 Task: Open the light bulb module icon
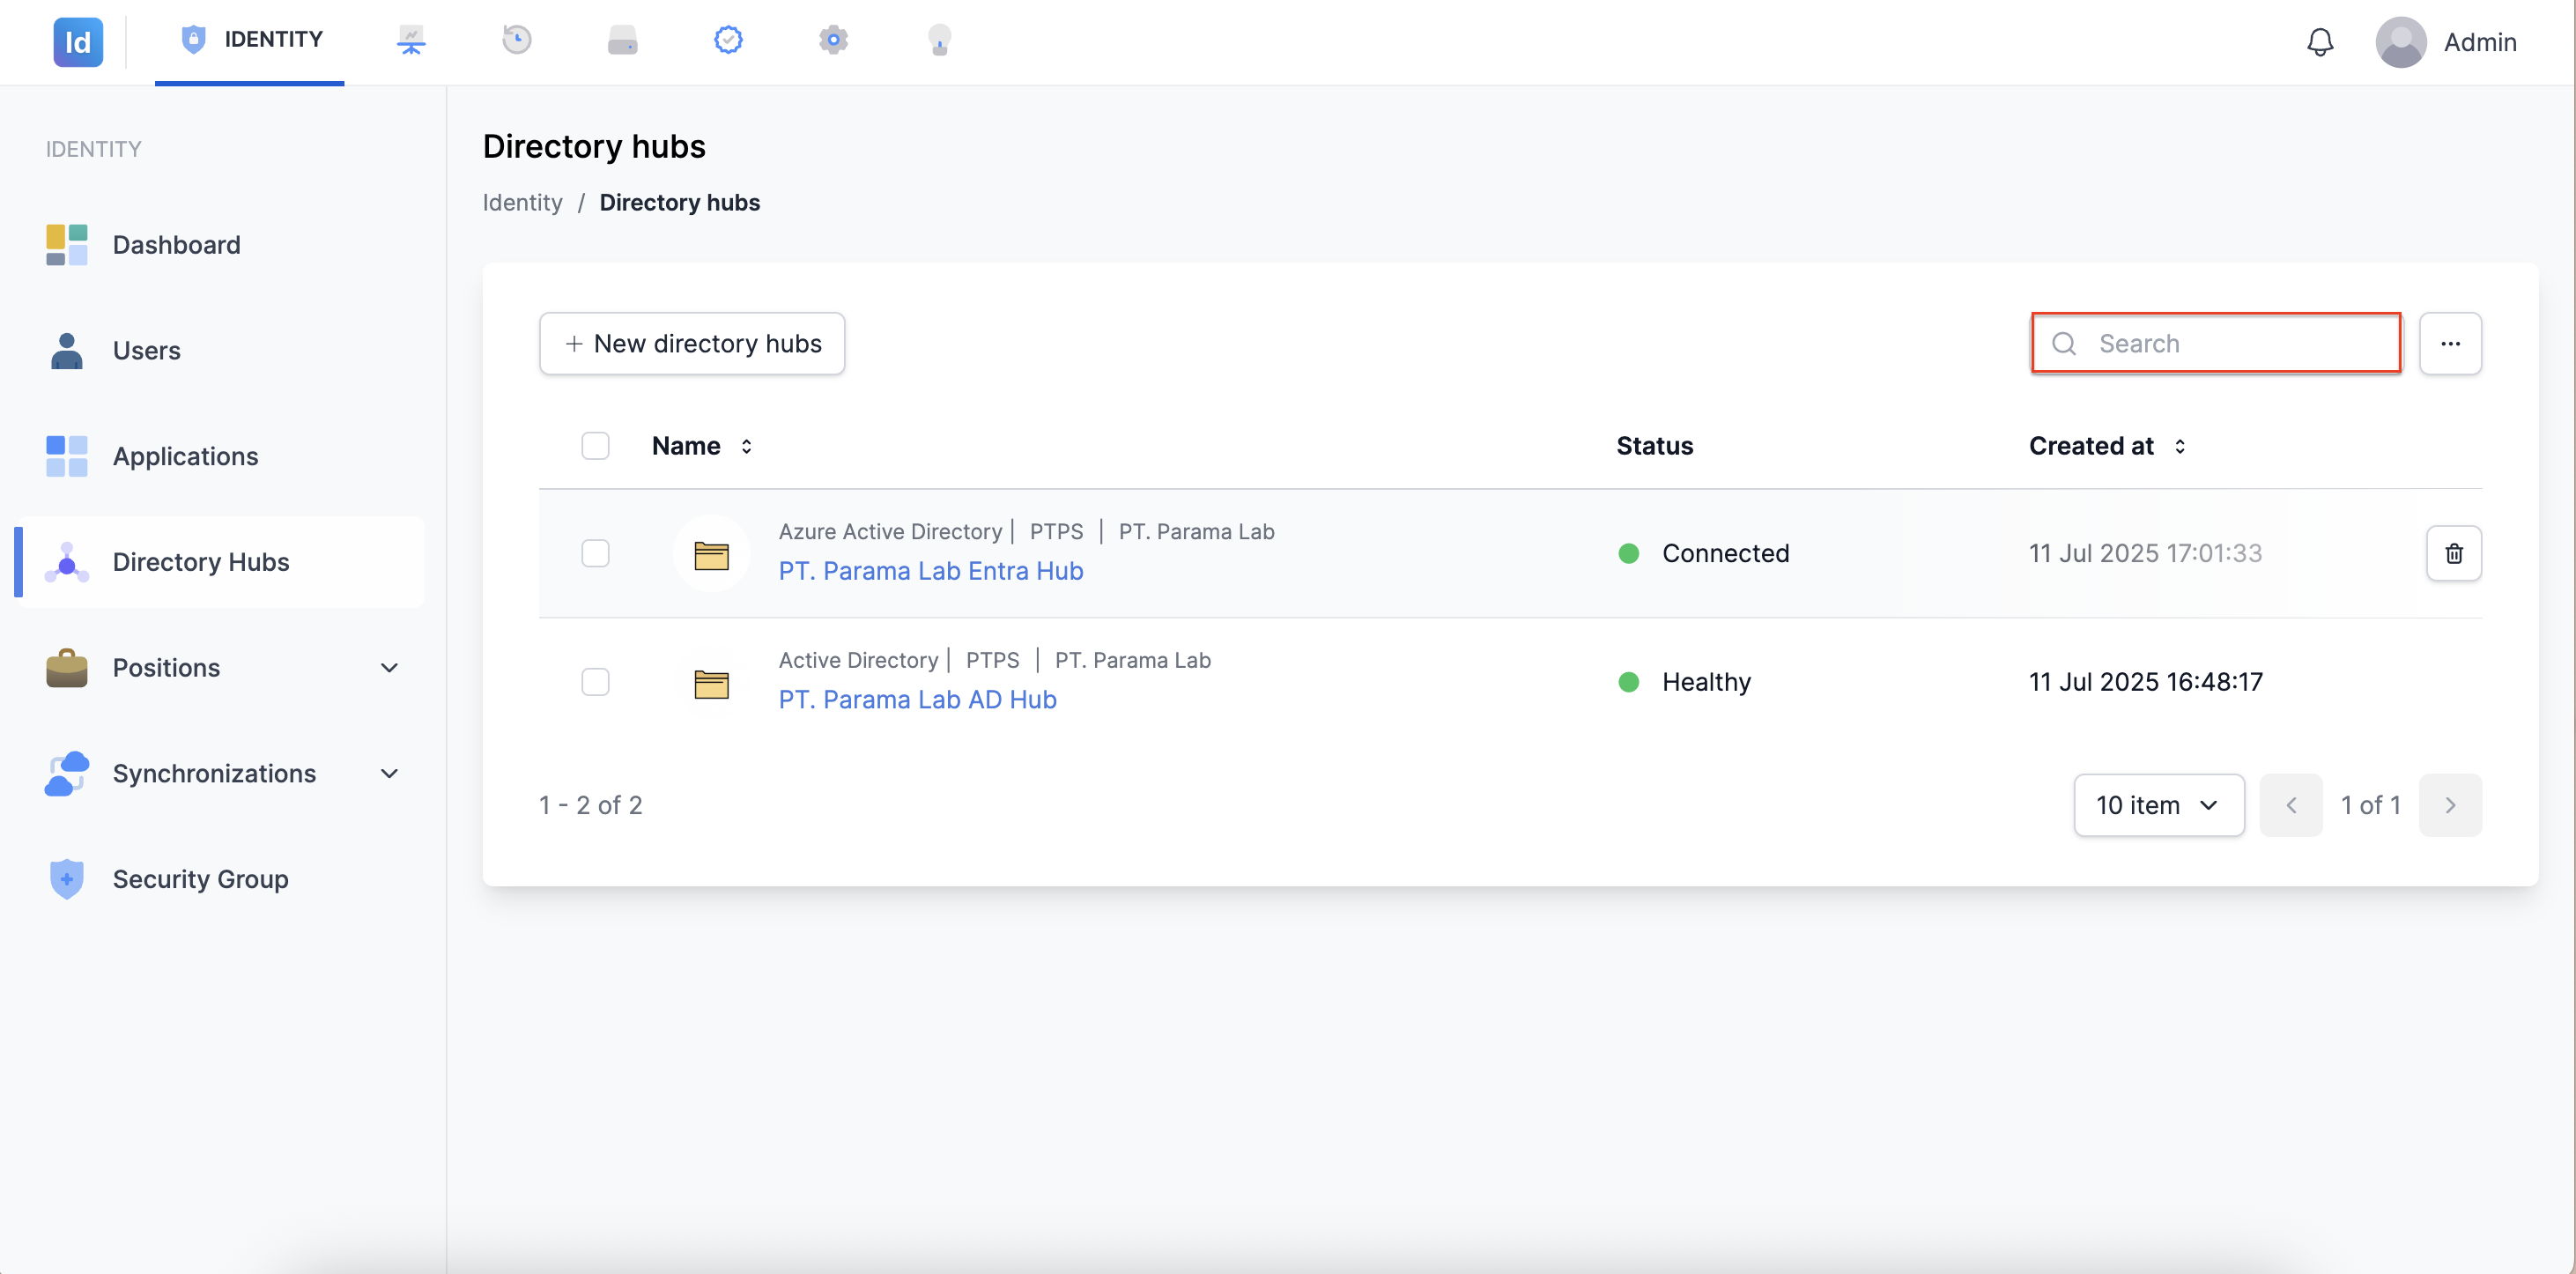pos(939,40)
